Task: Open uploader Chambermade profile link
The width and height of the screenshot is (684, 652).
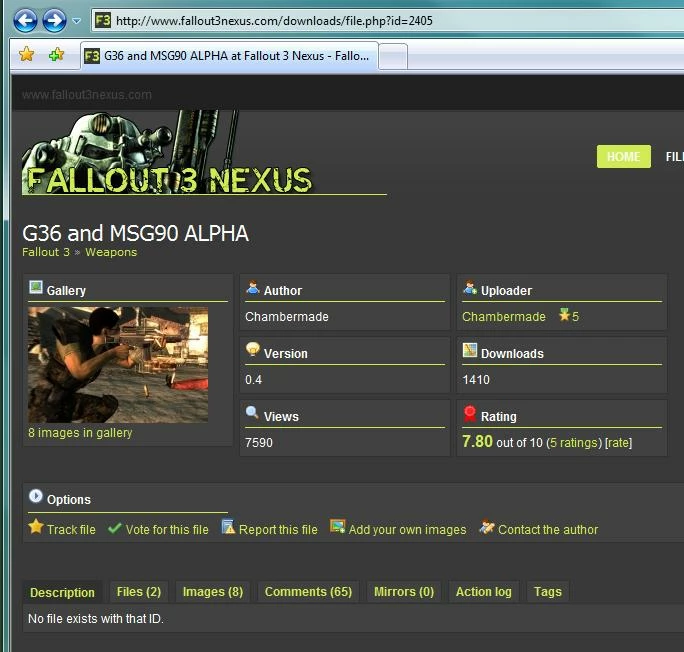Action: (504, 317)
